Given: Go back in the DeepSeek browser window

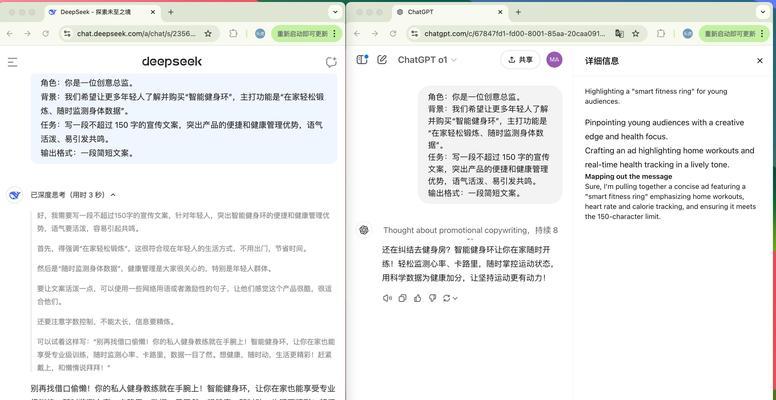Looking at the screenshot, I should click(x=10, y=34).
